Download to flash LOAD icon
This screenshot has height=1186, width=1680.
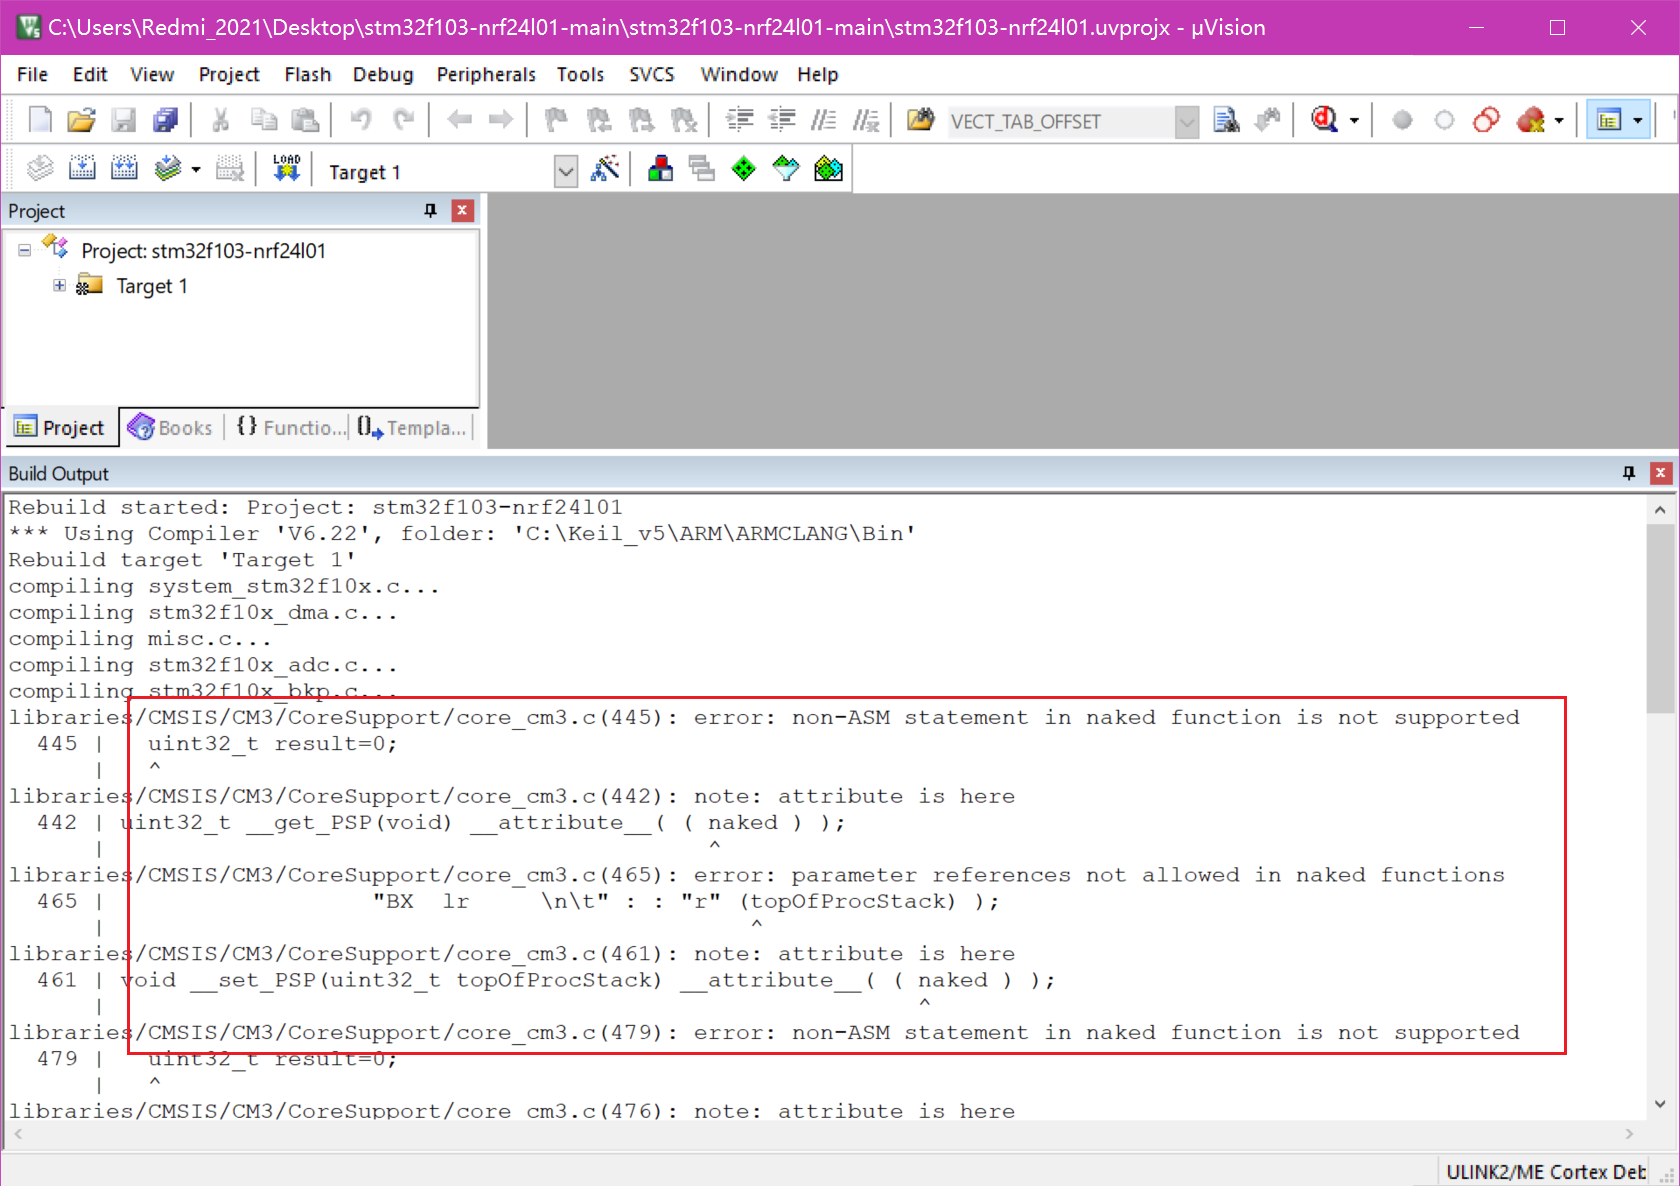(286, 168)
